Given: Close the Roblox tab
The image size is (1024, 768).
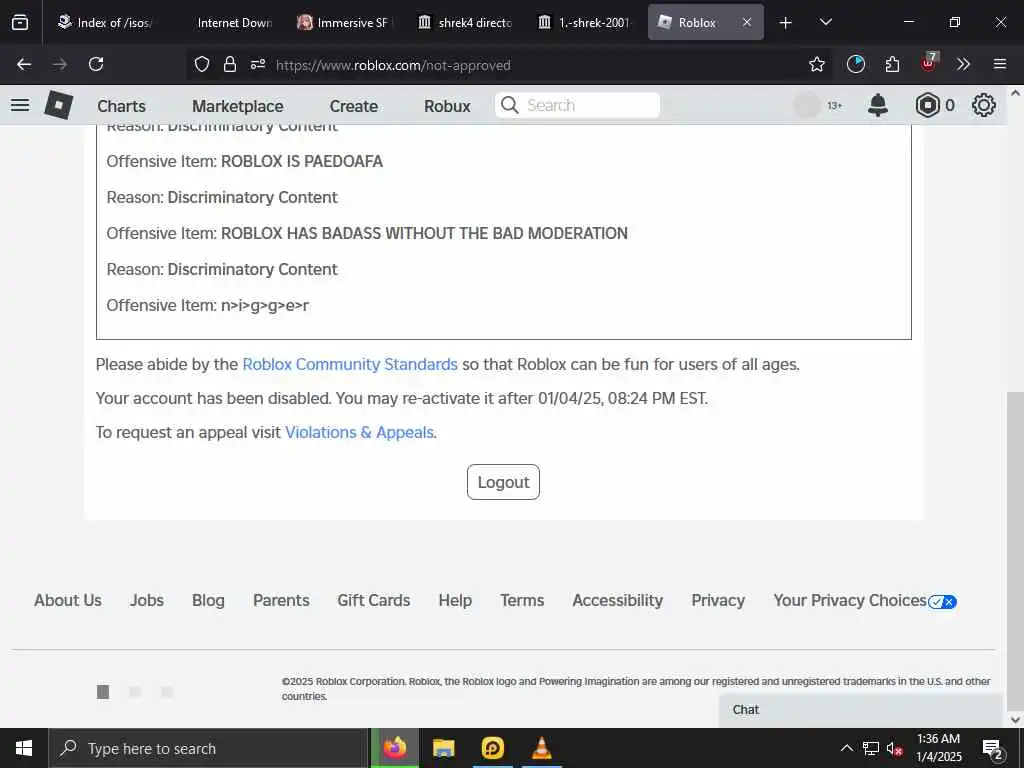Looking at the screenshot, I should tap(746, 22).
